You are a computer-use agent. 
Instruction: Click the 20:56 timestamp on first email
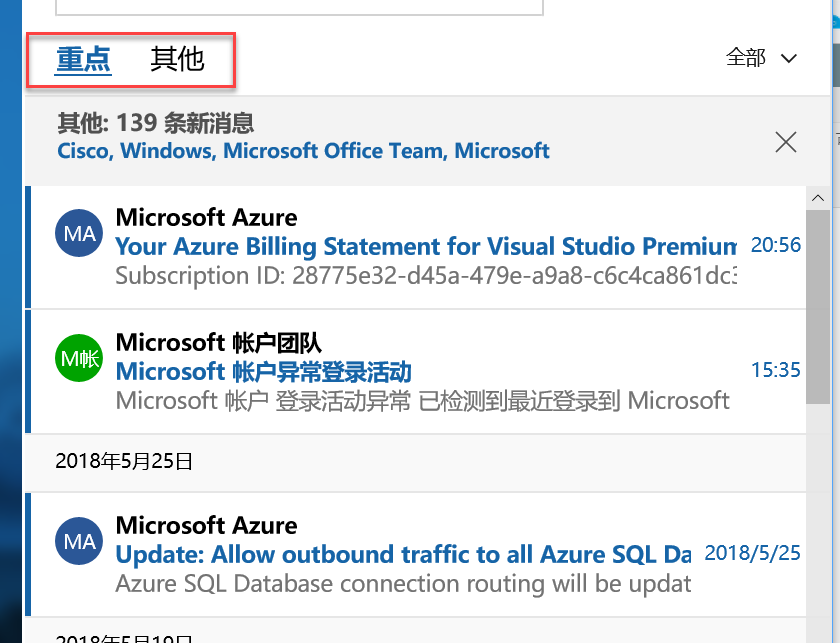point(776,245)
